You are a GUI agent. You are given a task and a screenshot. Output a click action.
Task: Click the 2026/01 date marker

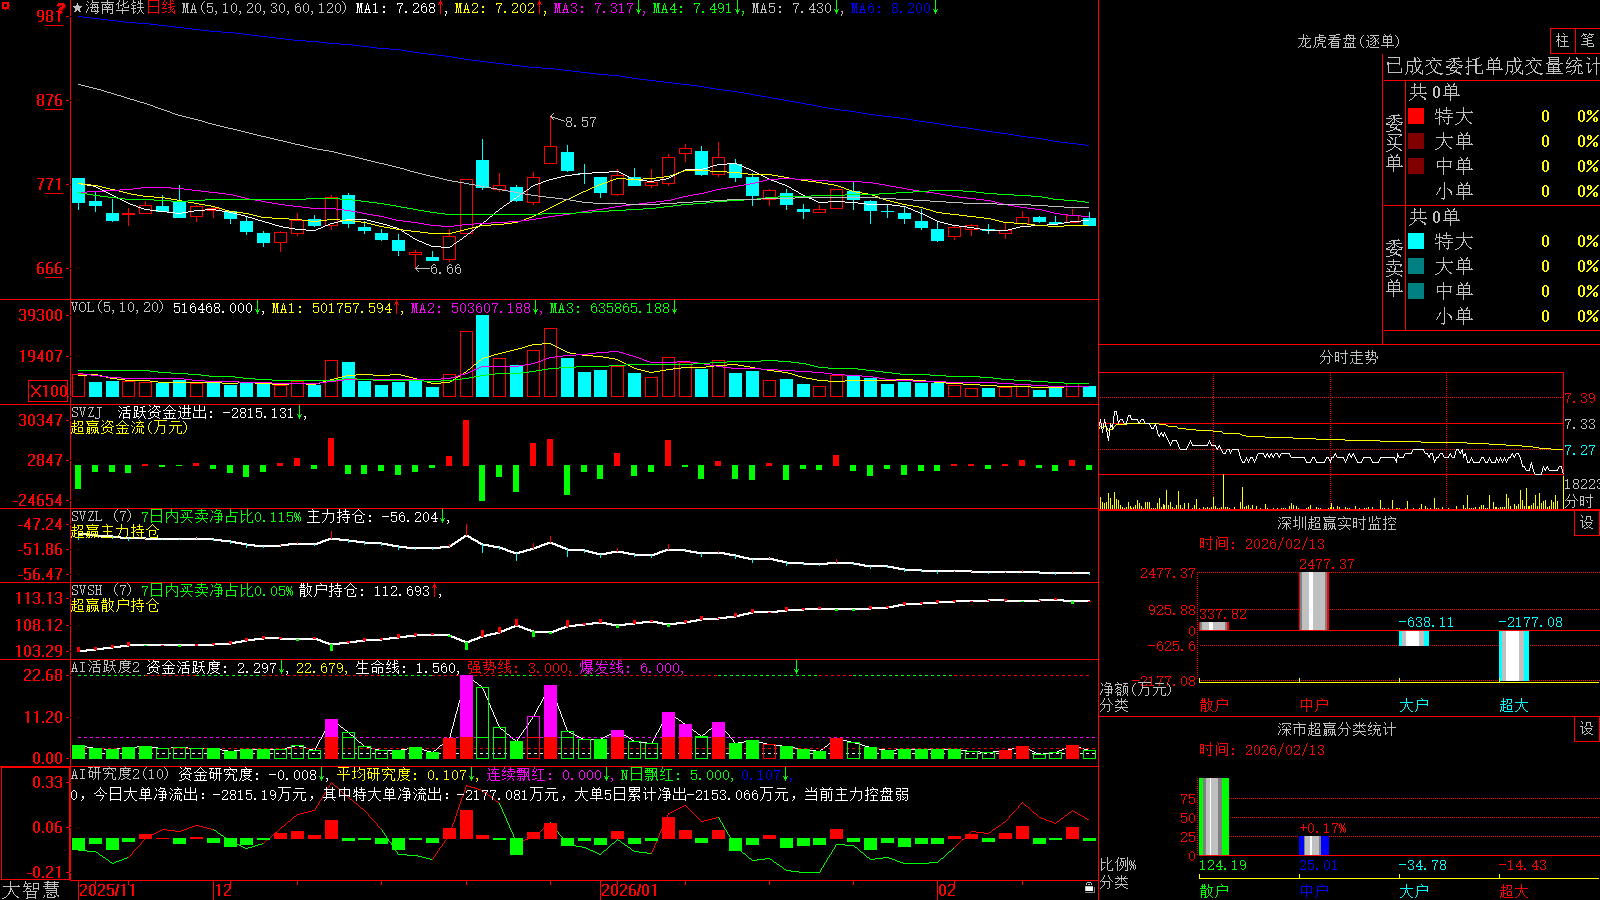(x=630, y=890)
